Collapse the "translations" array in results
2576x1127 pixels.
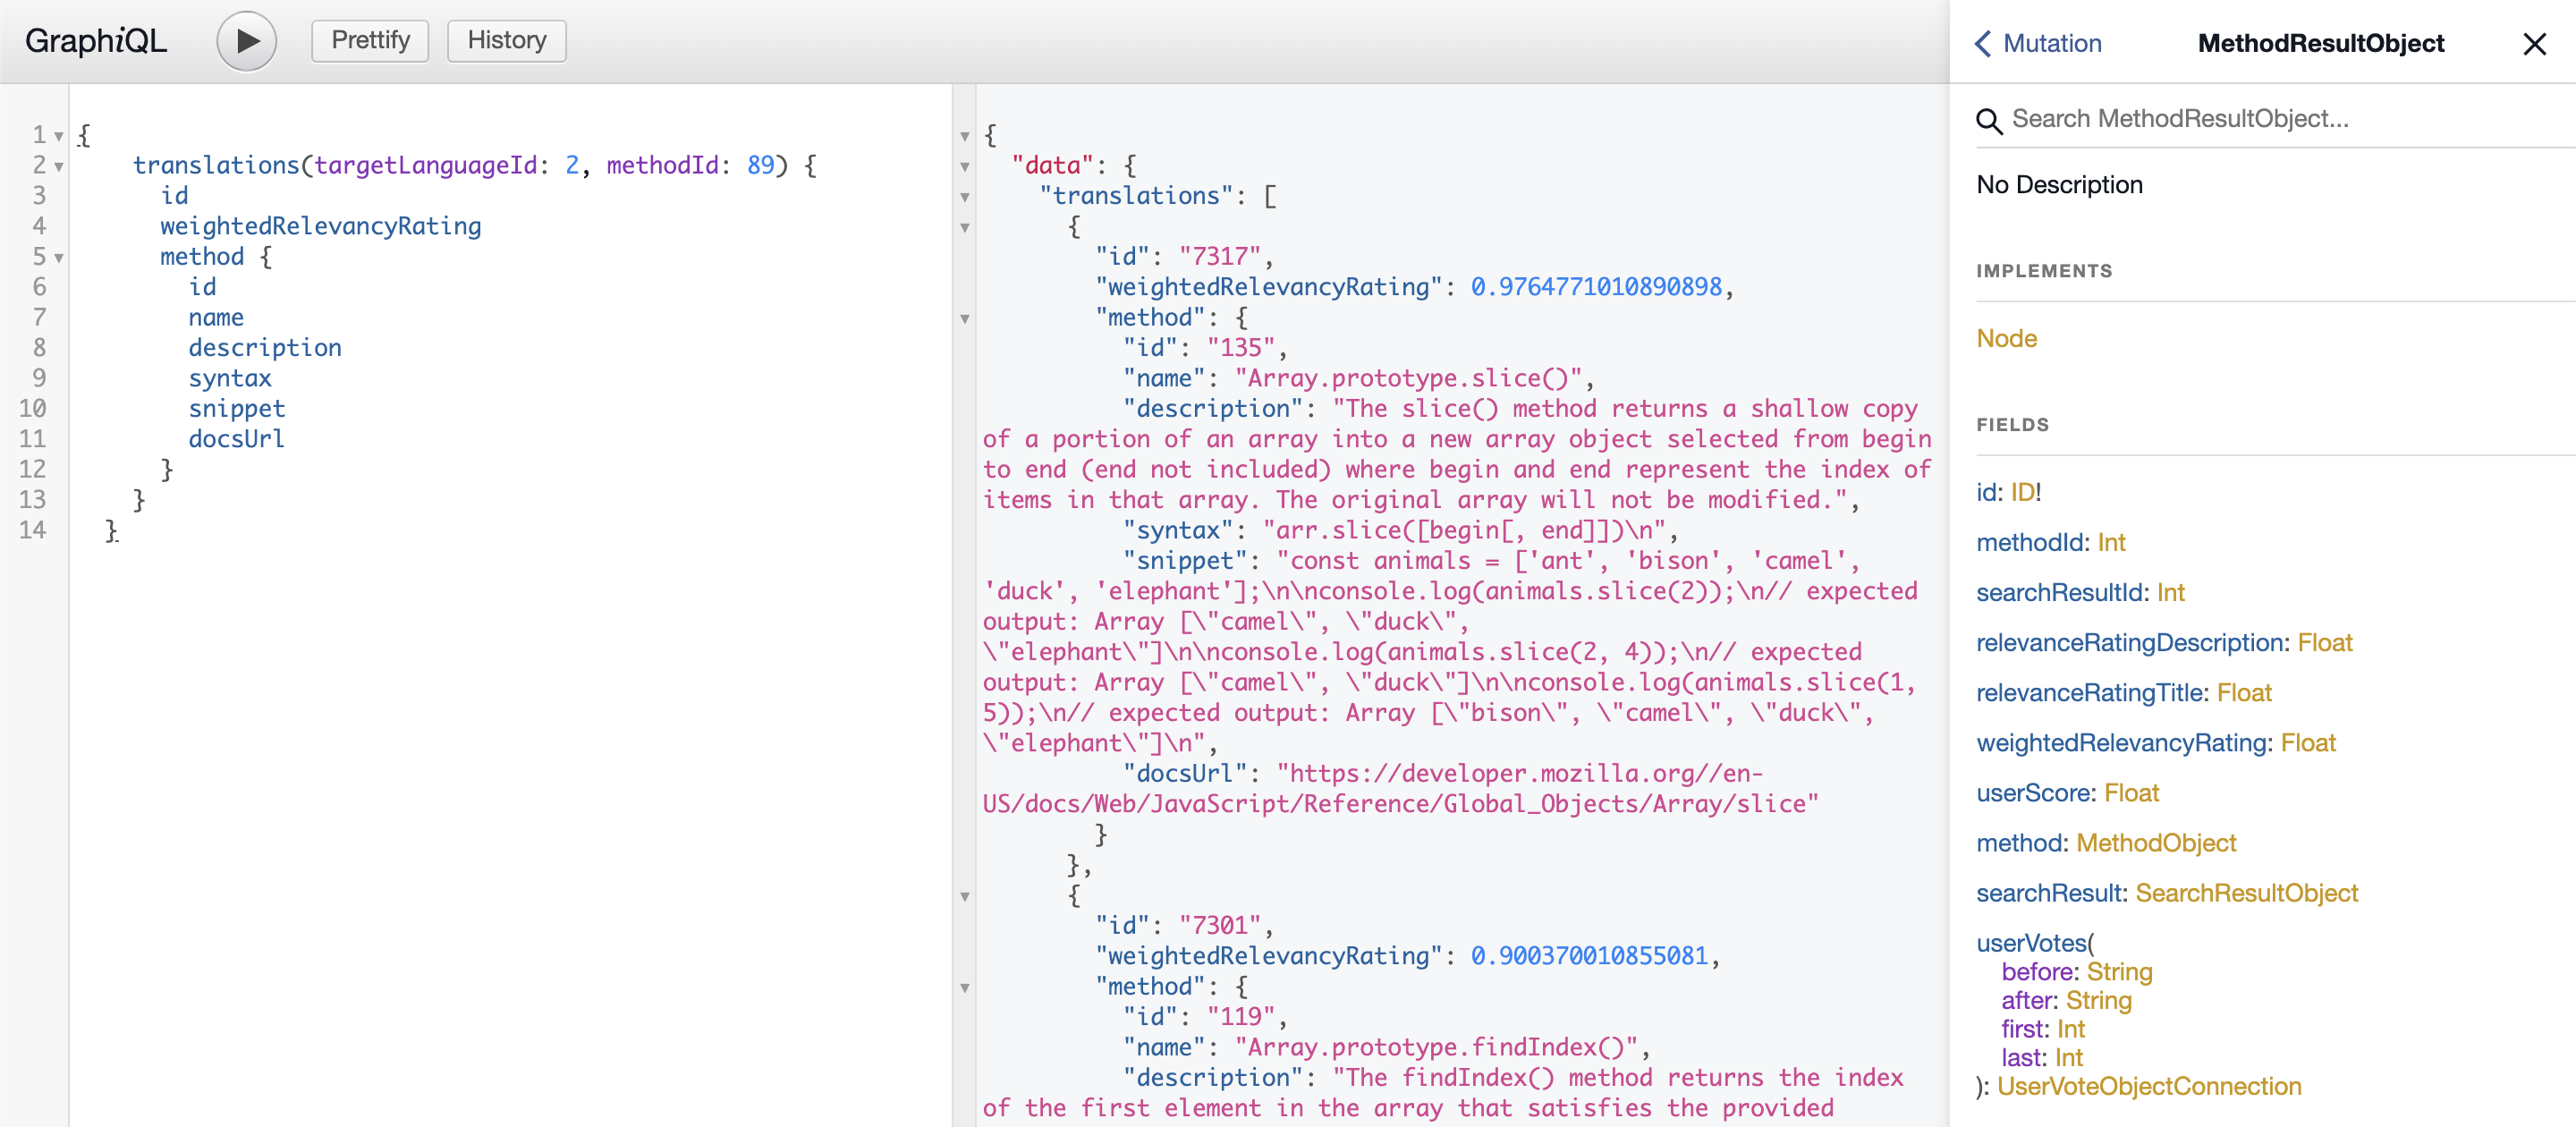(965, 196)
